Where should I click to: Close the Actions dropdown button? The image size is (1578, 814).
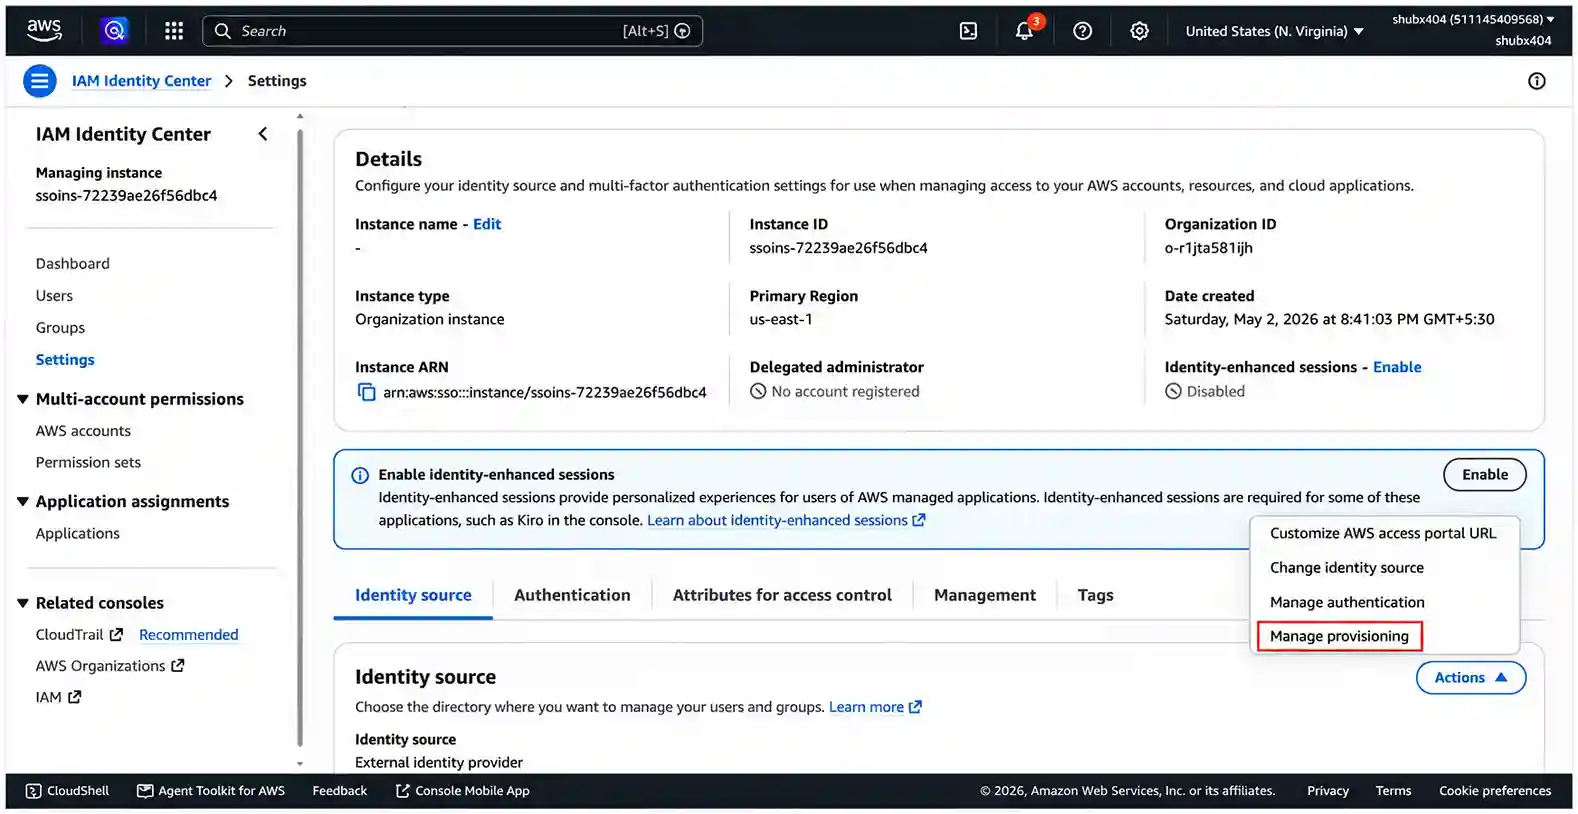1470,678
